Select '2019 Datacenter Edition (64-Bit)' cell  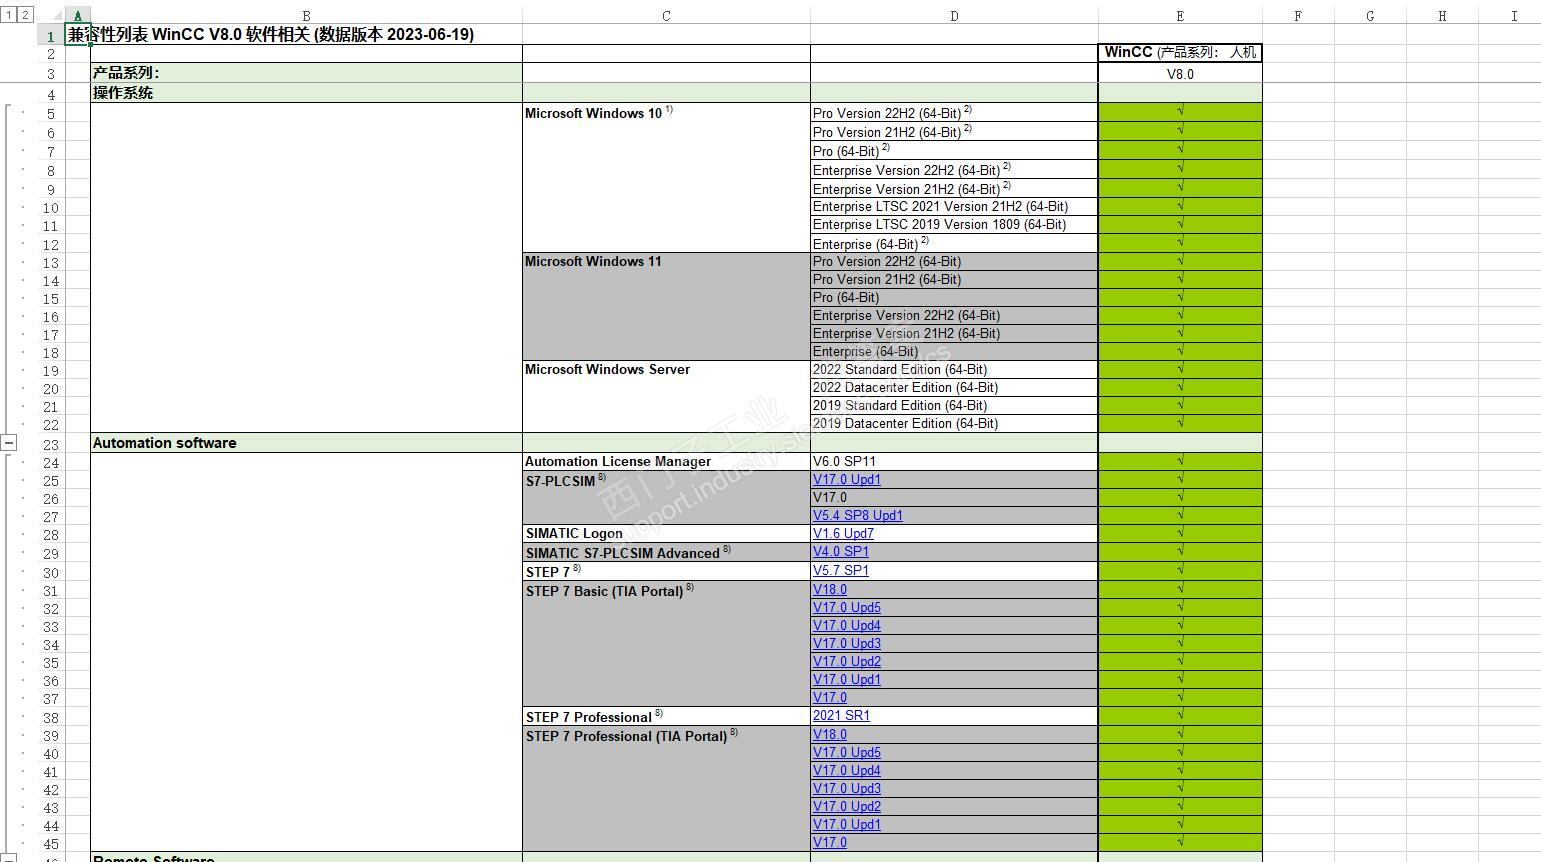pos(954,424)
